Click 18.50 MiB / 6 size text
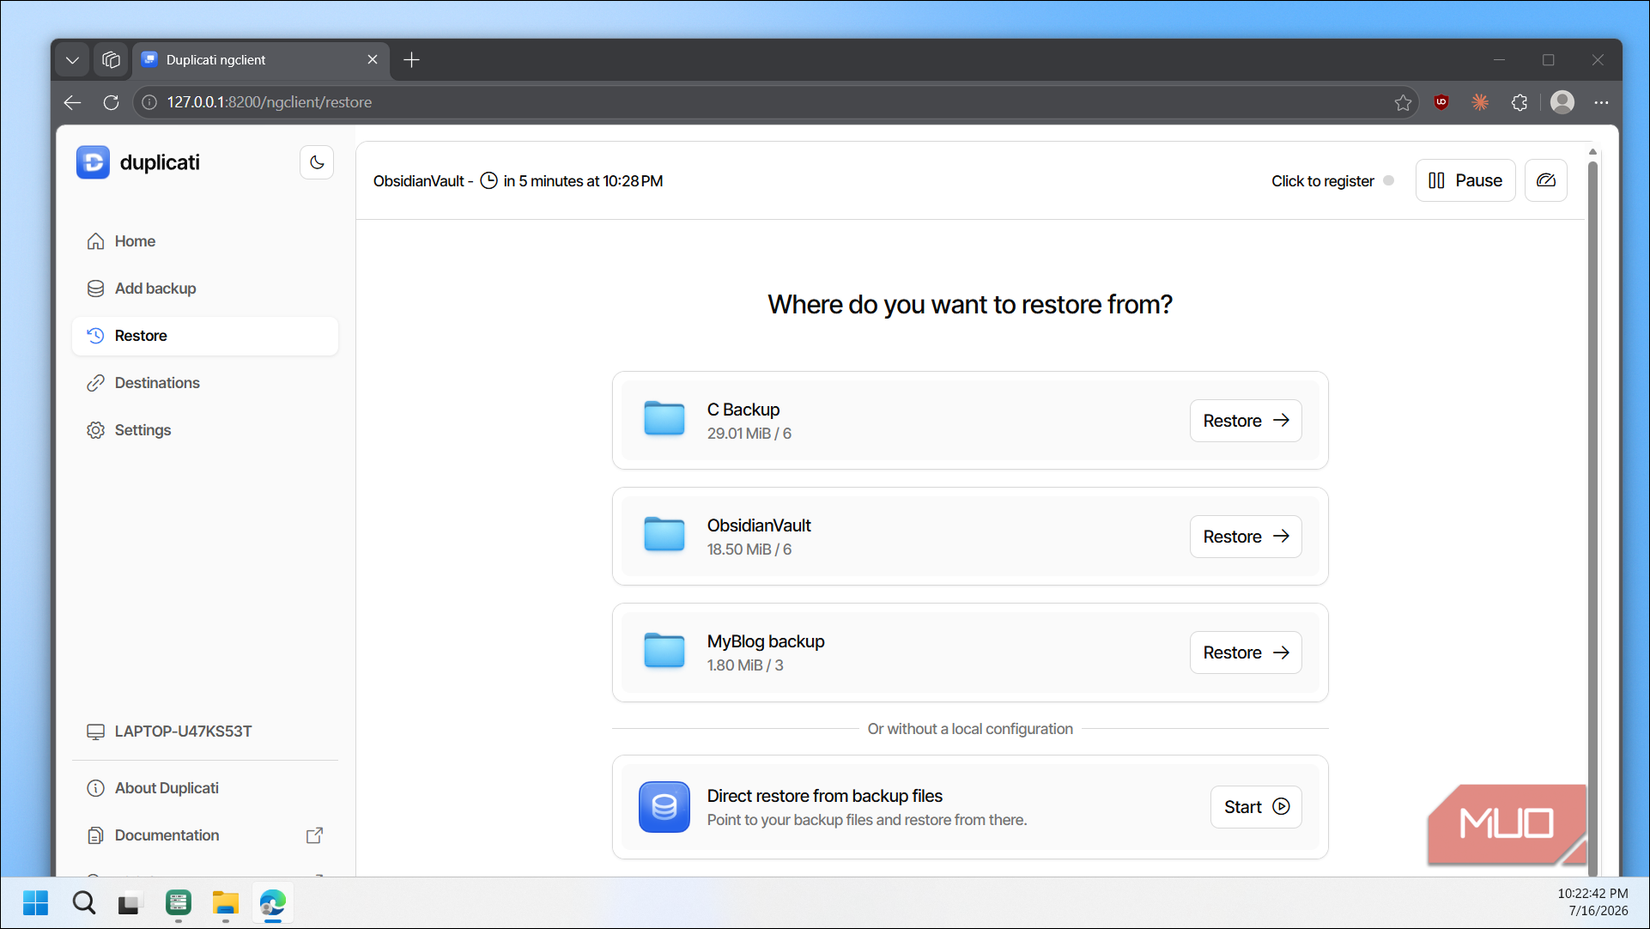This screenshot has width=1650, height=929. (749, 550)
